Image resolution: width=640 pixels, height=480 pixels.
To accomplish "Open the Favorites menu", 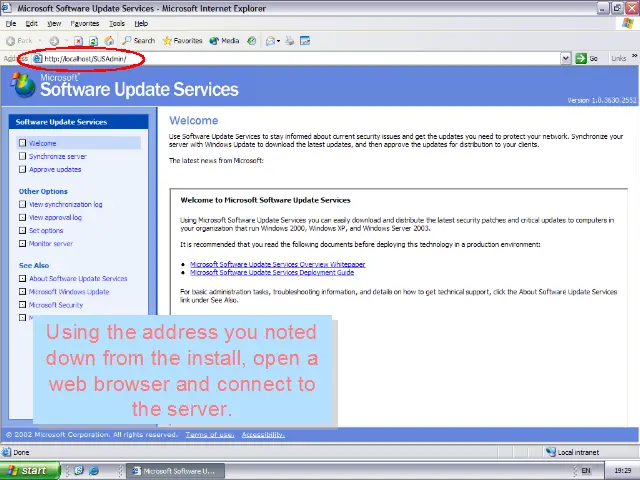I will pos(84,24).
